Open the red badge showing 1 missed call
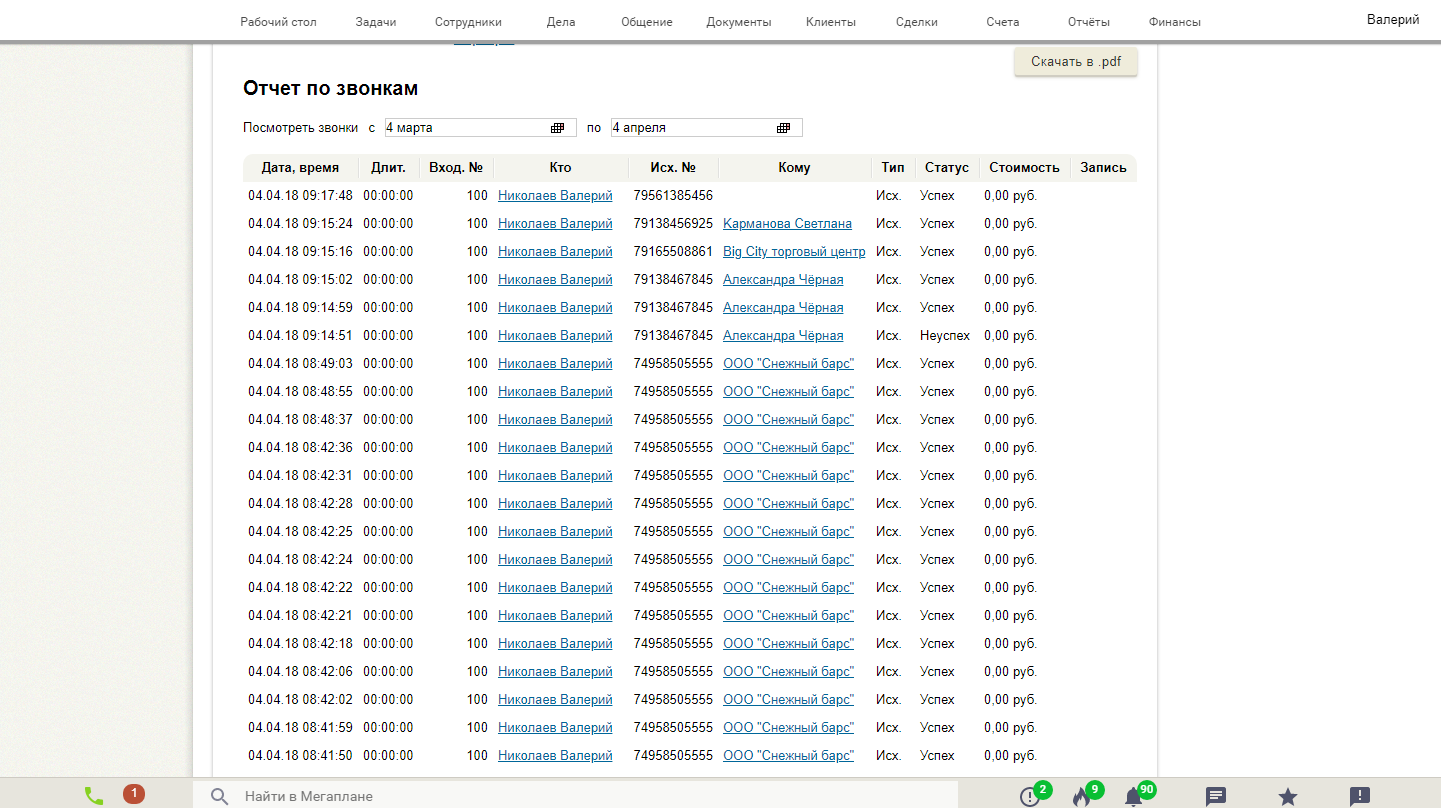 [x=134, y=794]
